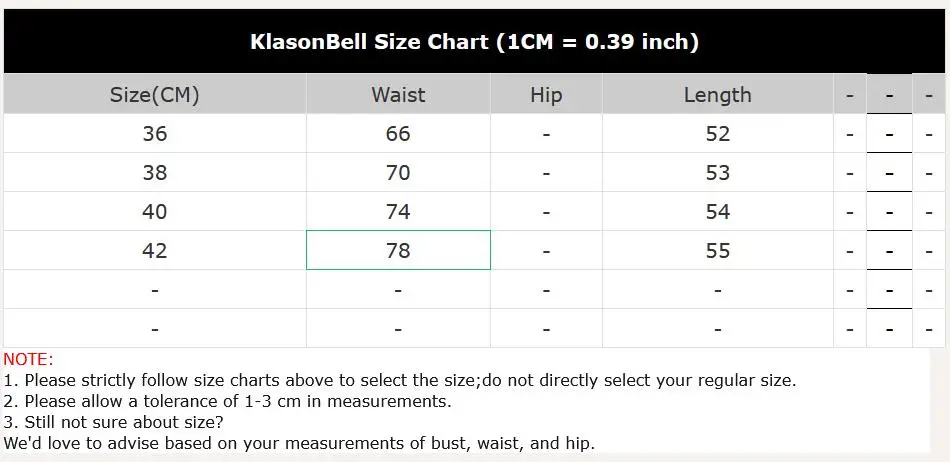This screenshot has width=950, height=462.
Task: Select the Size(CM) column header cell
Action: tap(154, 95)
